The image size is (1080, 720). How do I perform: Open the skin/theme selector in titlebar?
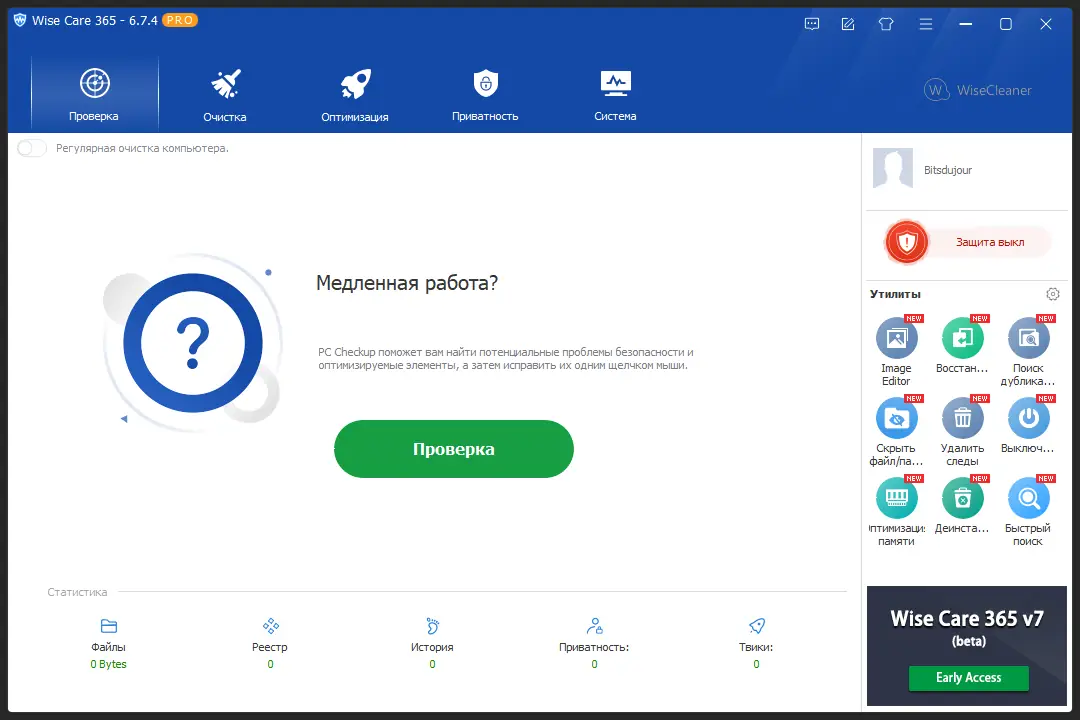coord(886,23)
